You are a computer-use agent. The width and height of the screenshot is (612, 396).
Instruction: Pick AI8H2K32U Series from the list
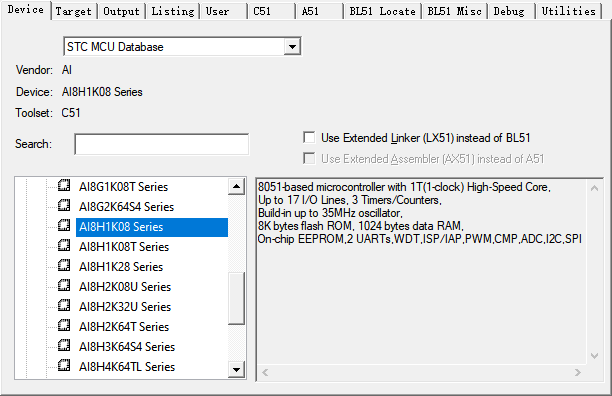[x=125, y=307]
